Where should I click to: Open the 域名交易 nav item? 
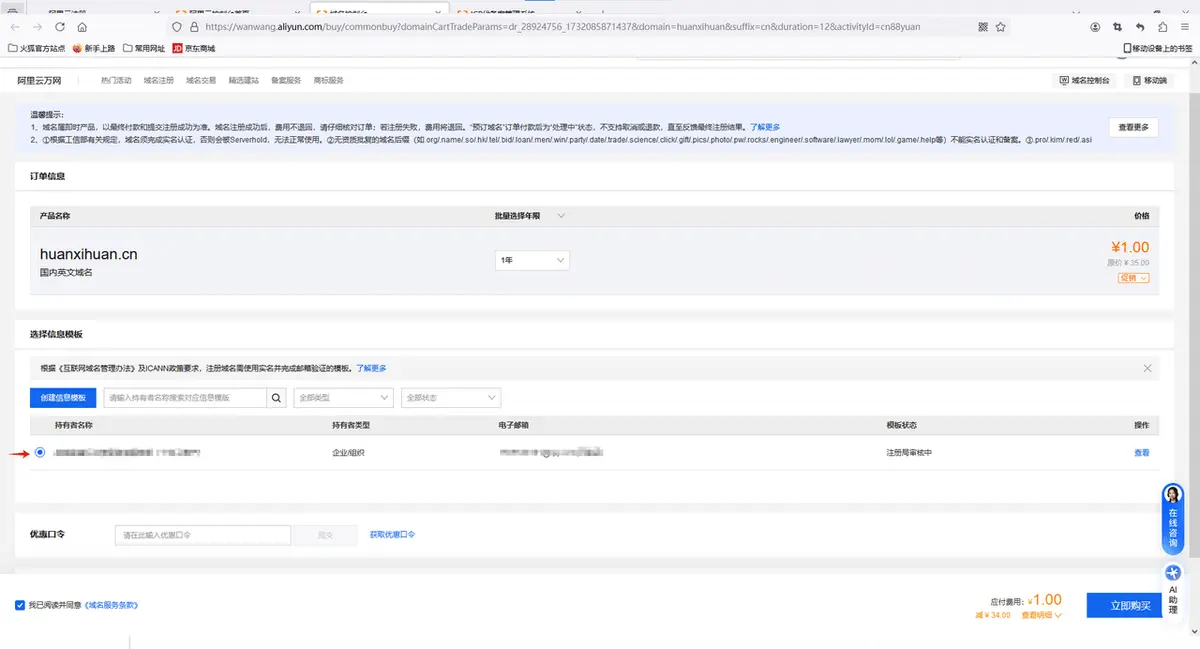coord(201,80)
